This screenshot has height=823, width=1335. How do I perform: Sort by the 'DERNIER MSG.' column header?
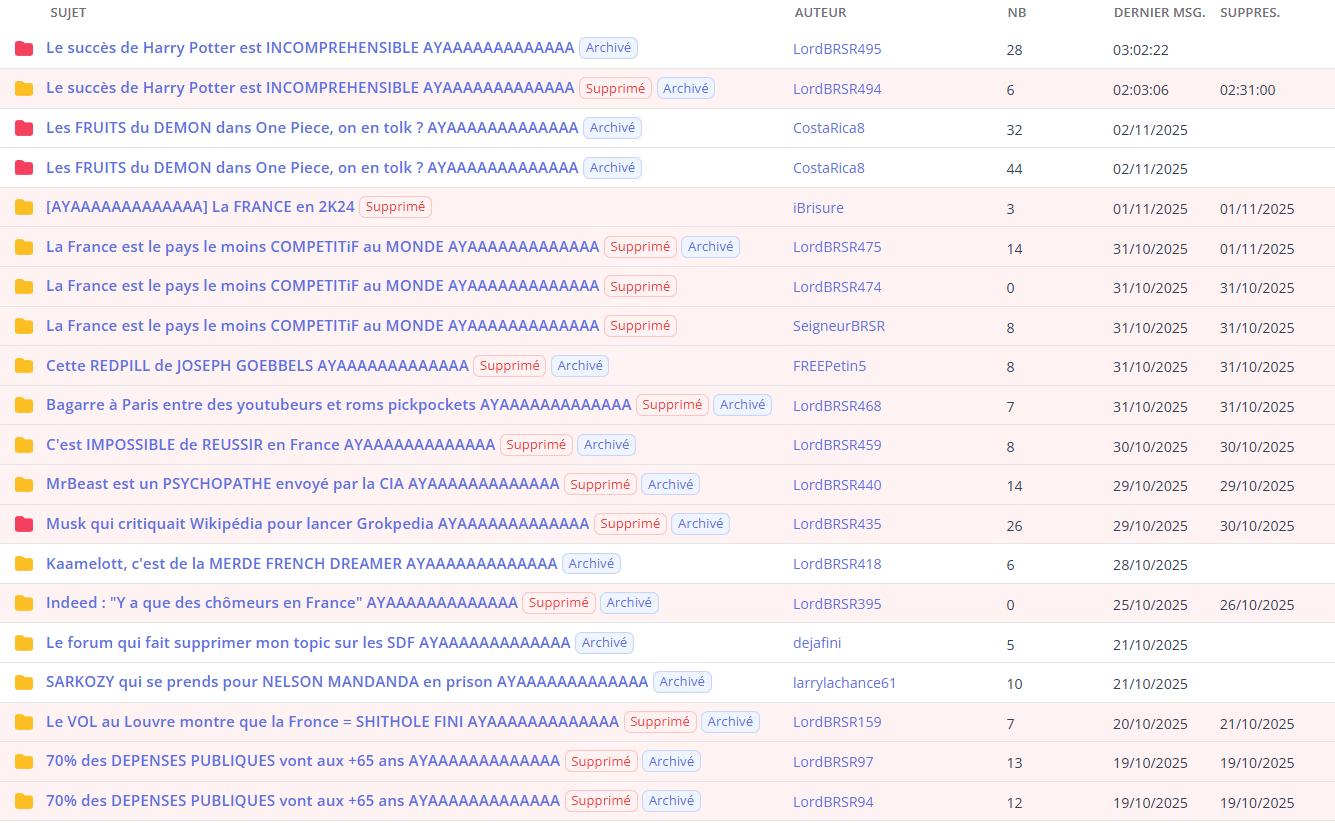click(x=1159, y=13)
